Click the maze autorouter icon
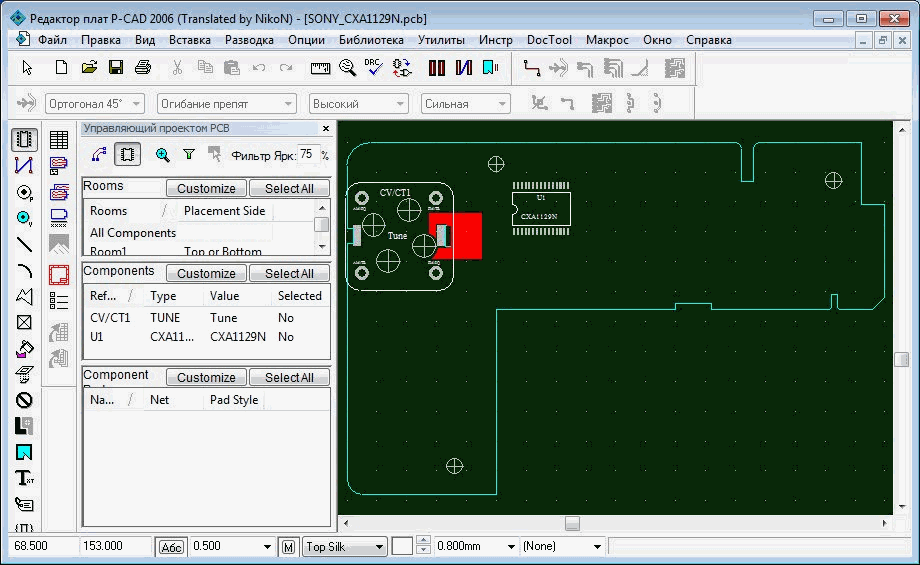 point(675,68)
